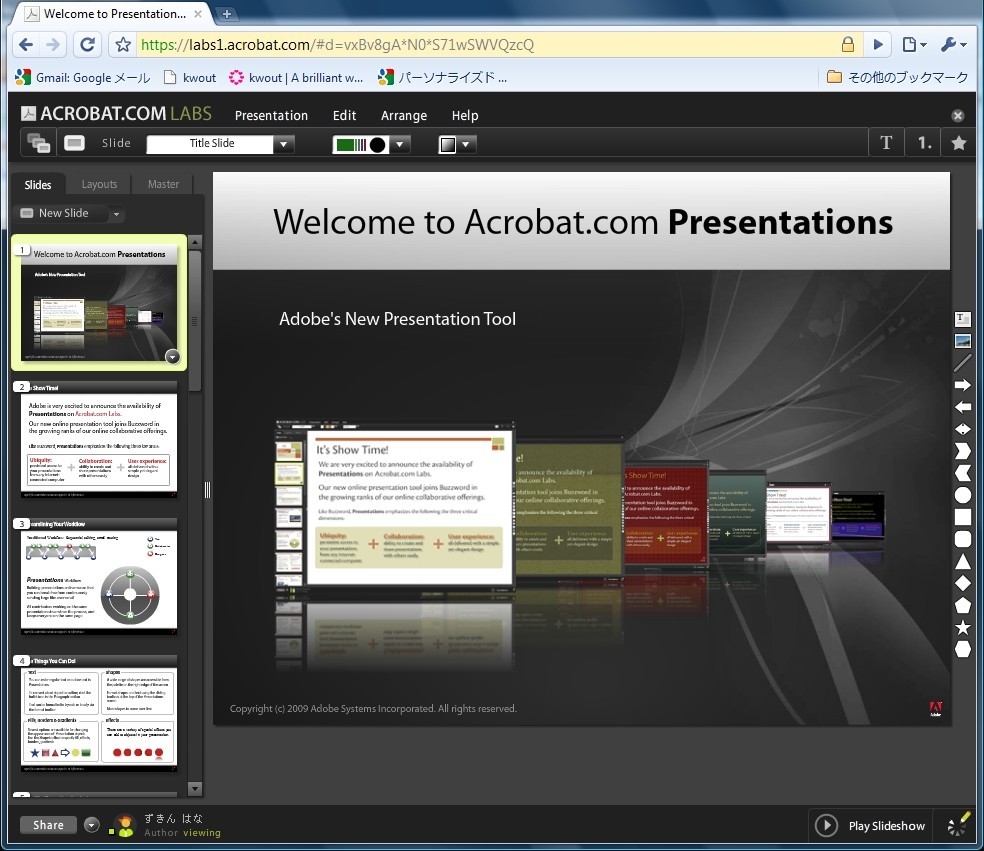Close the Acrobat.com Labs editor panel
The width and height of the screenshot is (984, 851).
tap(958, 115)
